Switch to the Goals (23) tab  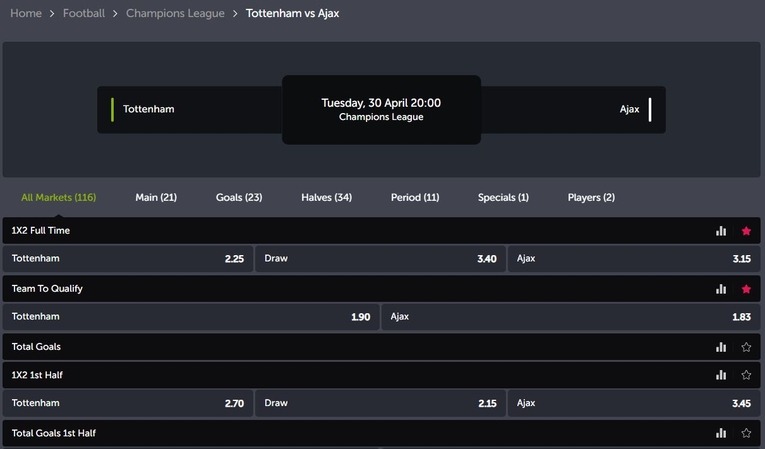[239, 197]
